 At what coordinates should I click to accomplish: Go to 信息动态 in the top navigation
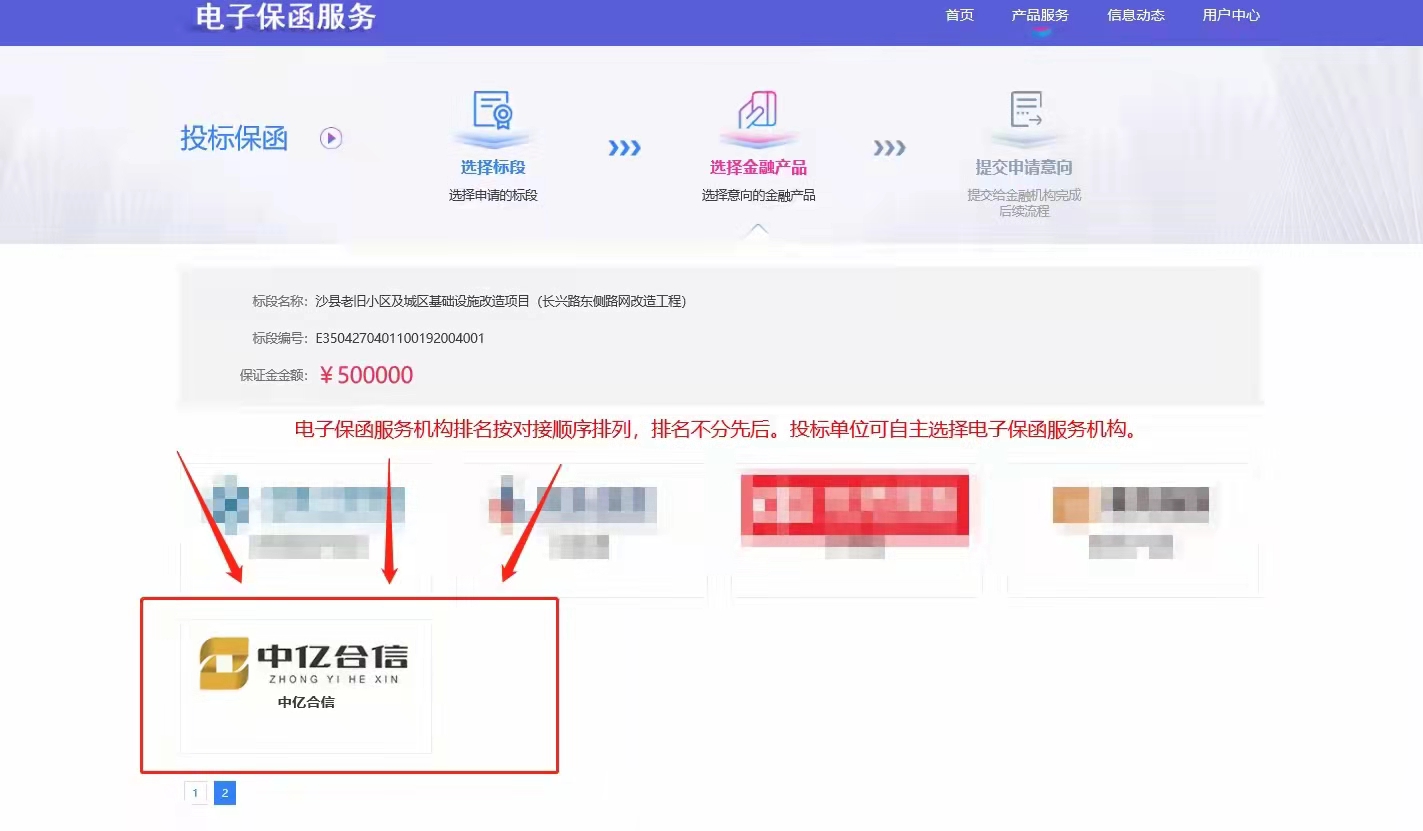tap(1136, 15)
